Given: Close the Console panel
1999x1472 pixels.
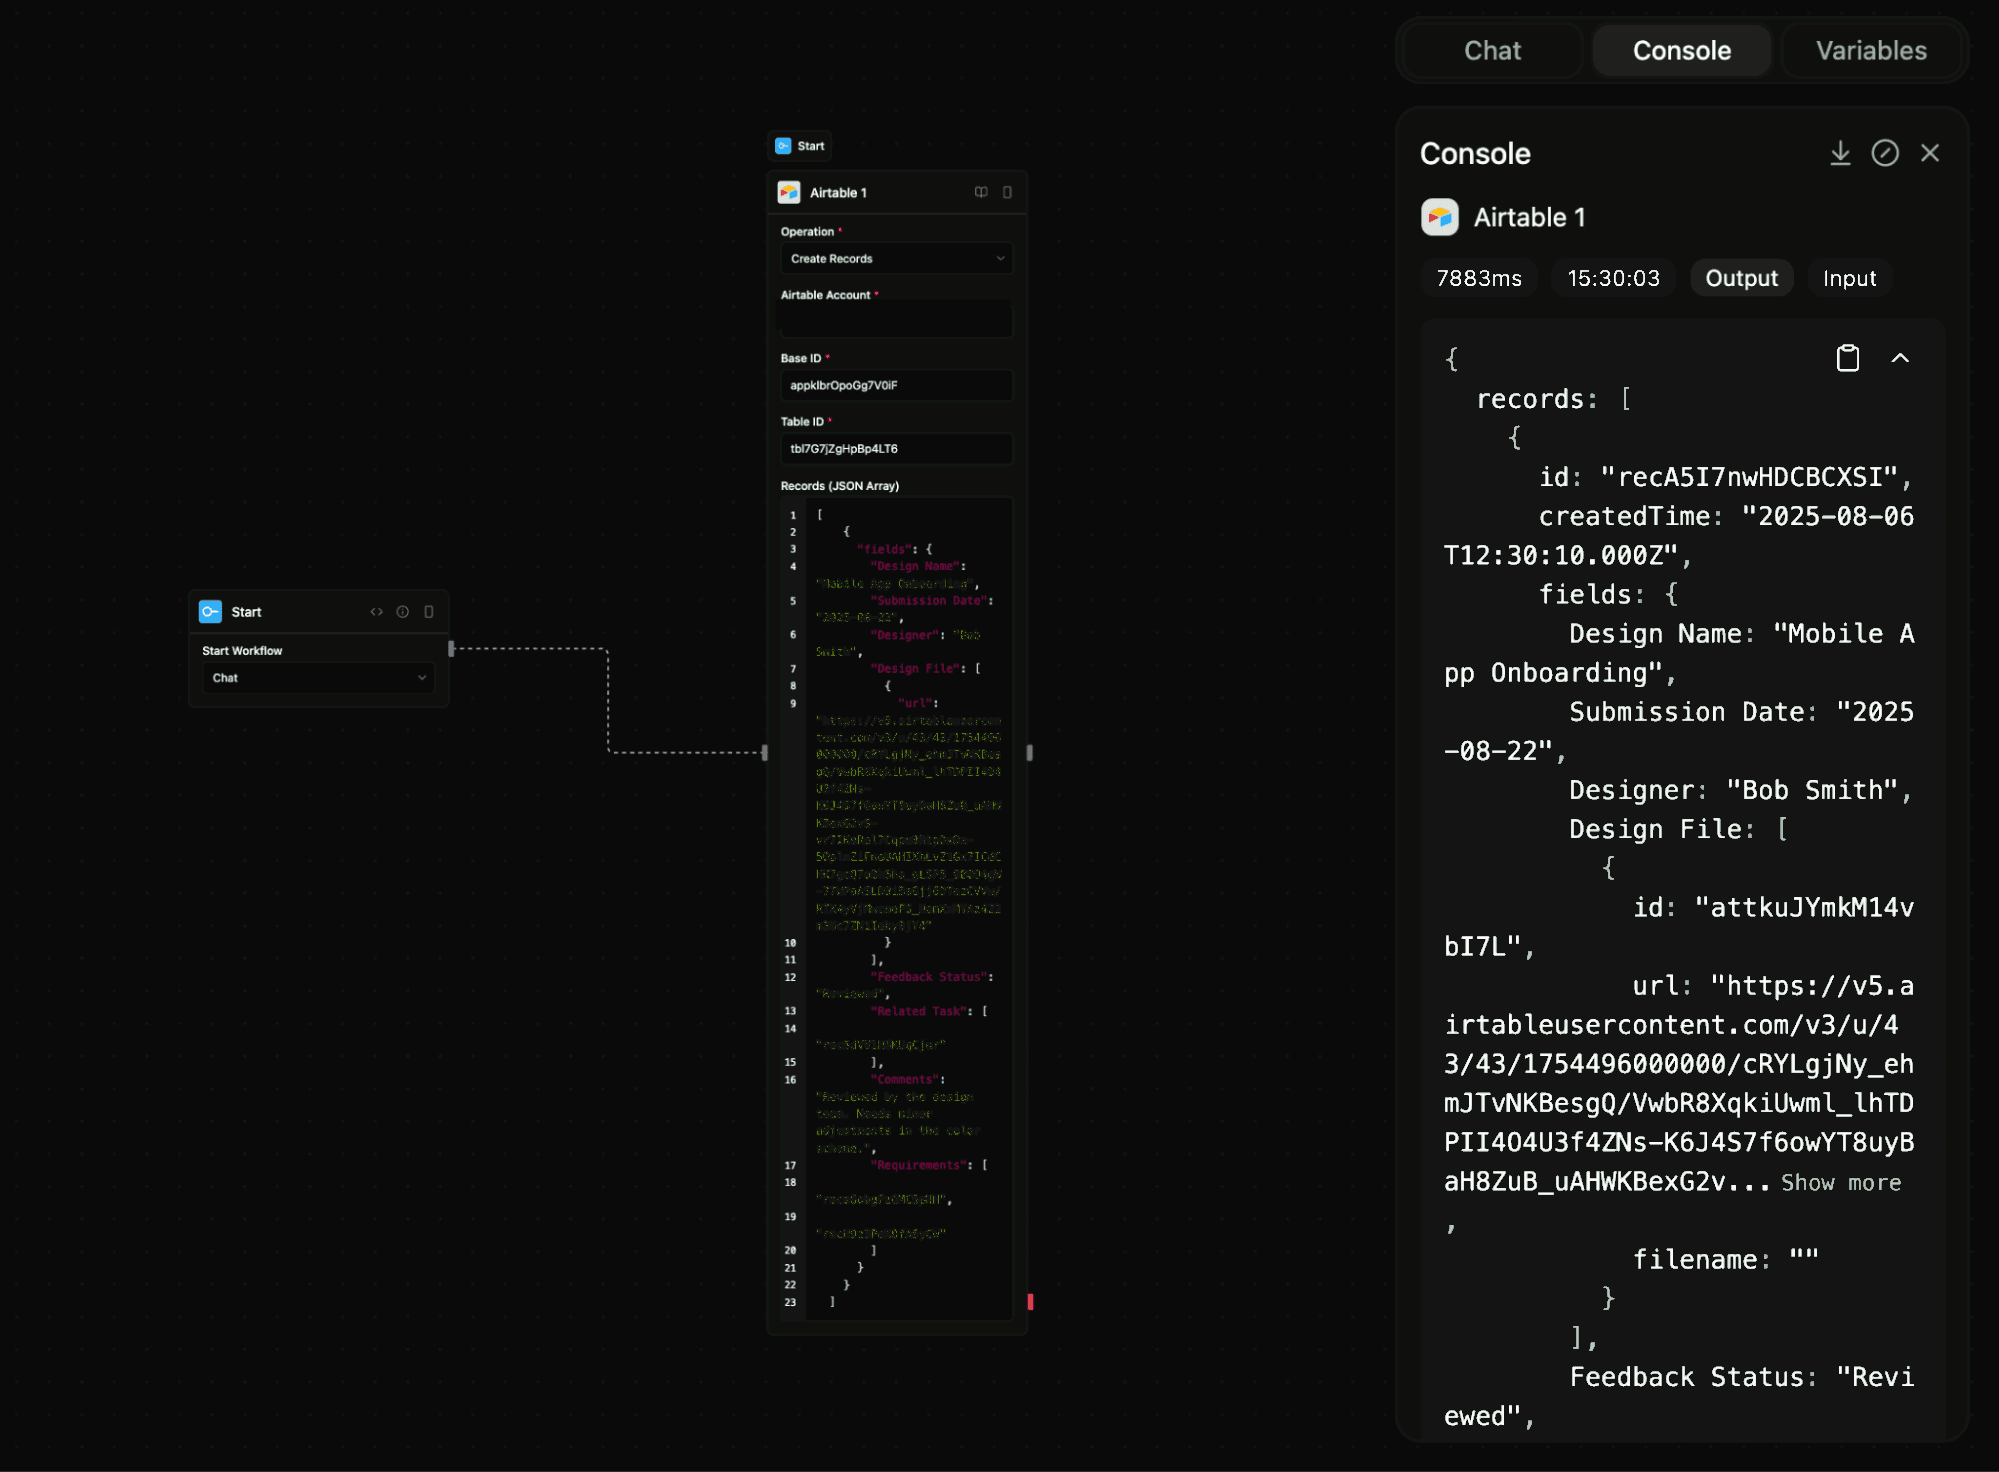Looking at the screenshot, I should [x=1930, y=153].
